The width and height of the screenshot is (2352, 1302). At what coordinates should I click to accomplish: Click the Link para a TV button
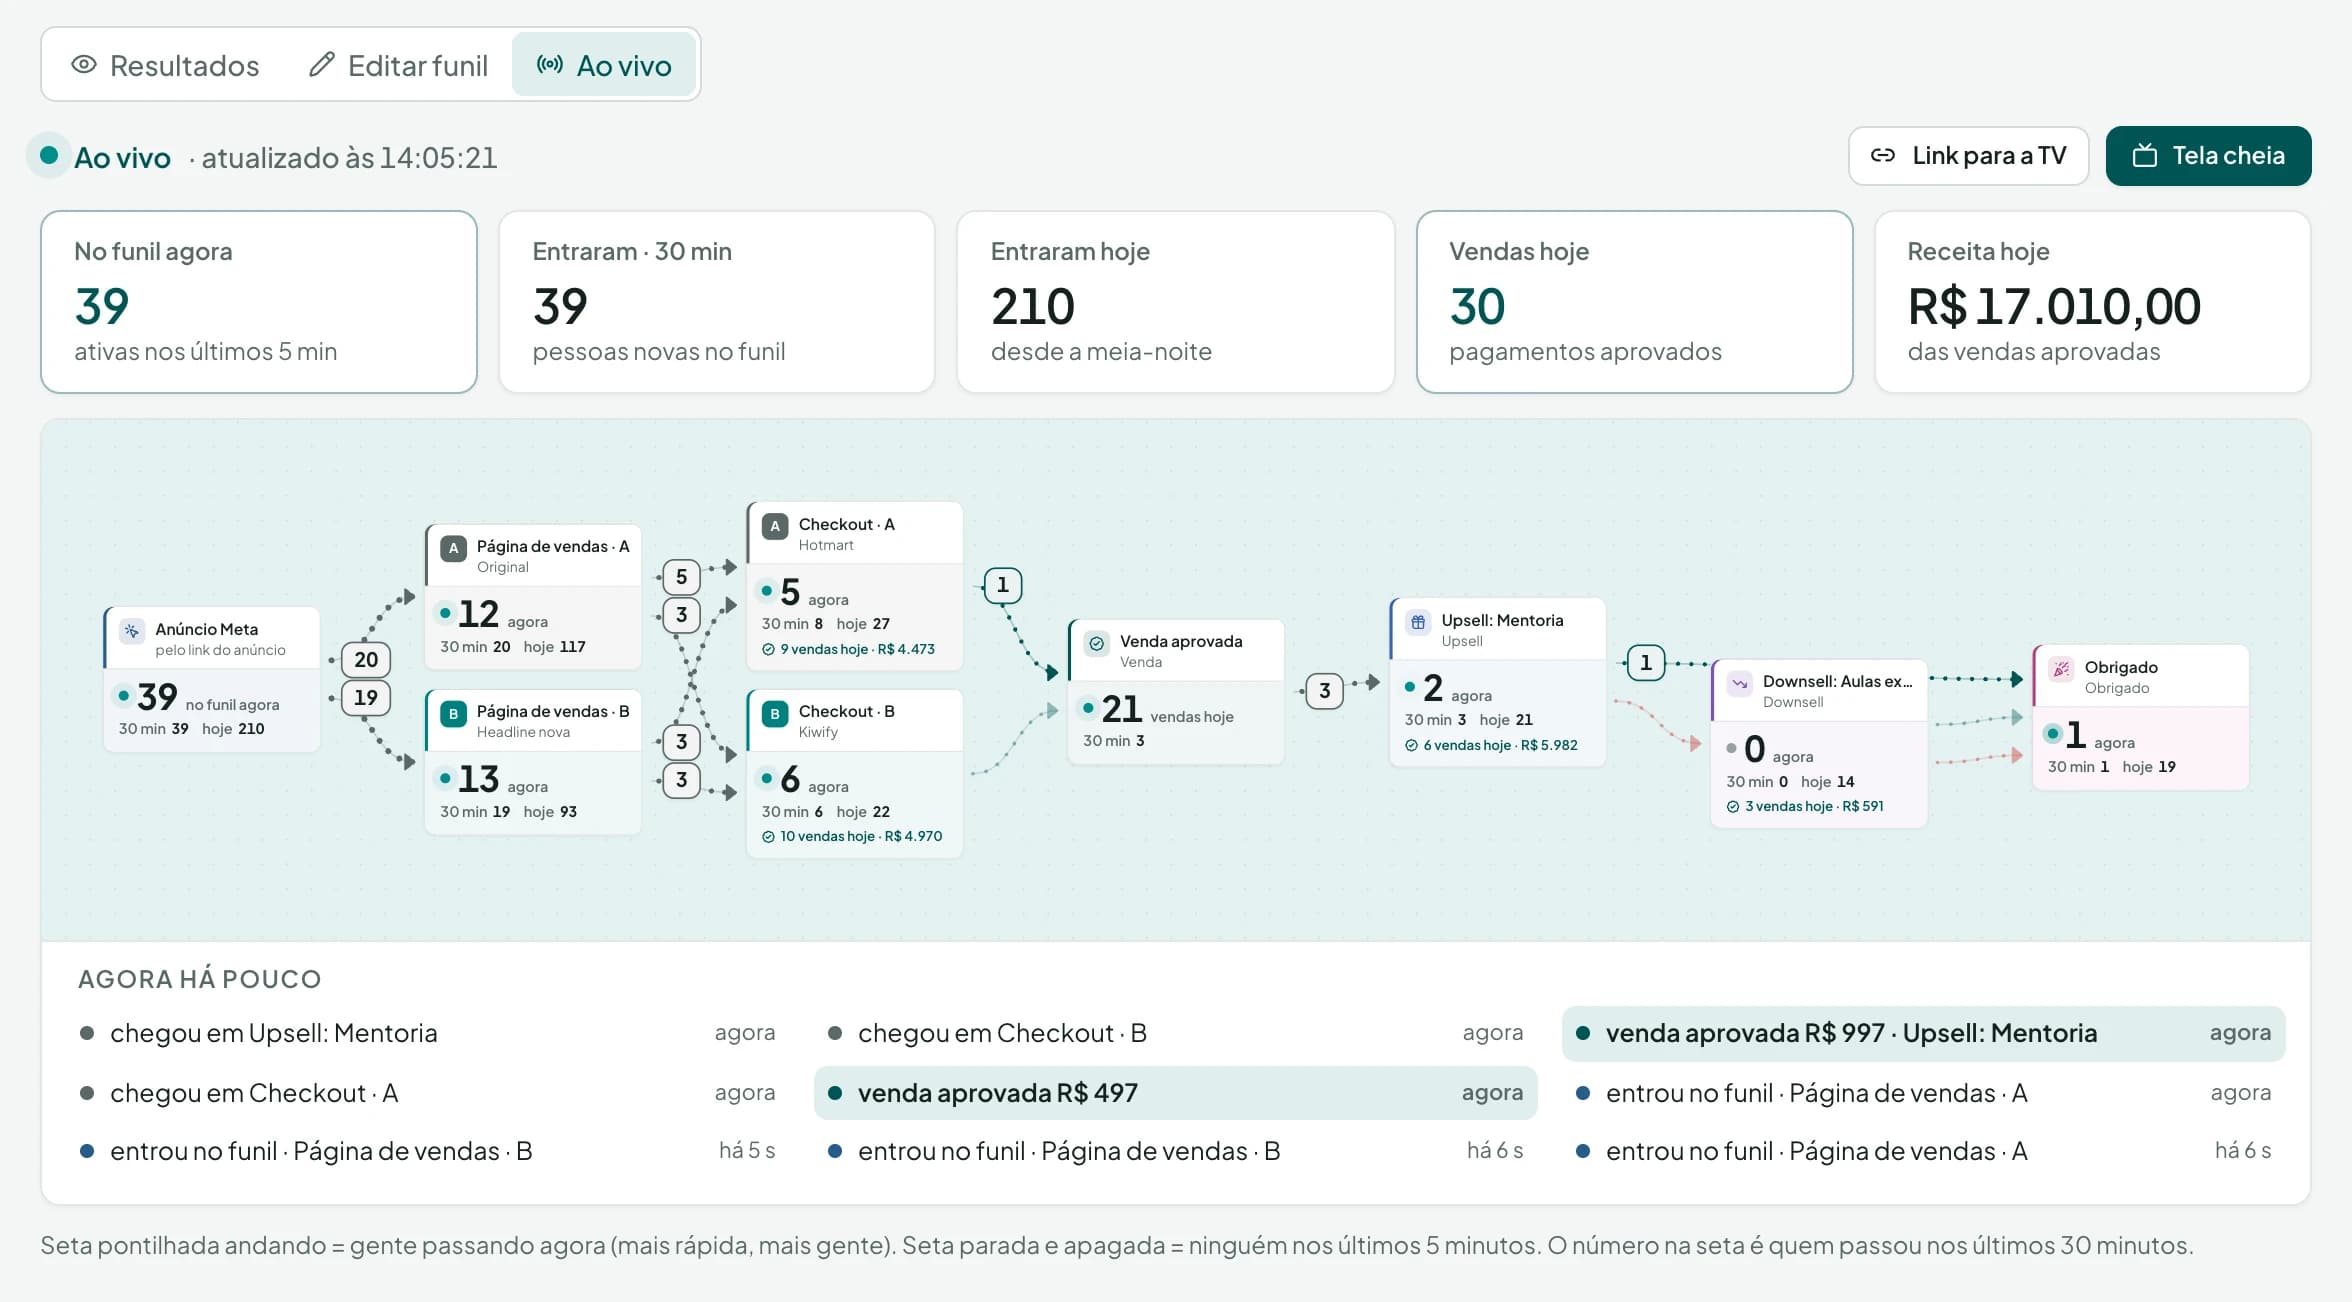(1968, 156)
